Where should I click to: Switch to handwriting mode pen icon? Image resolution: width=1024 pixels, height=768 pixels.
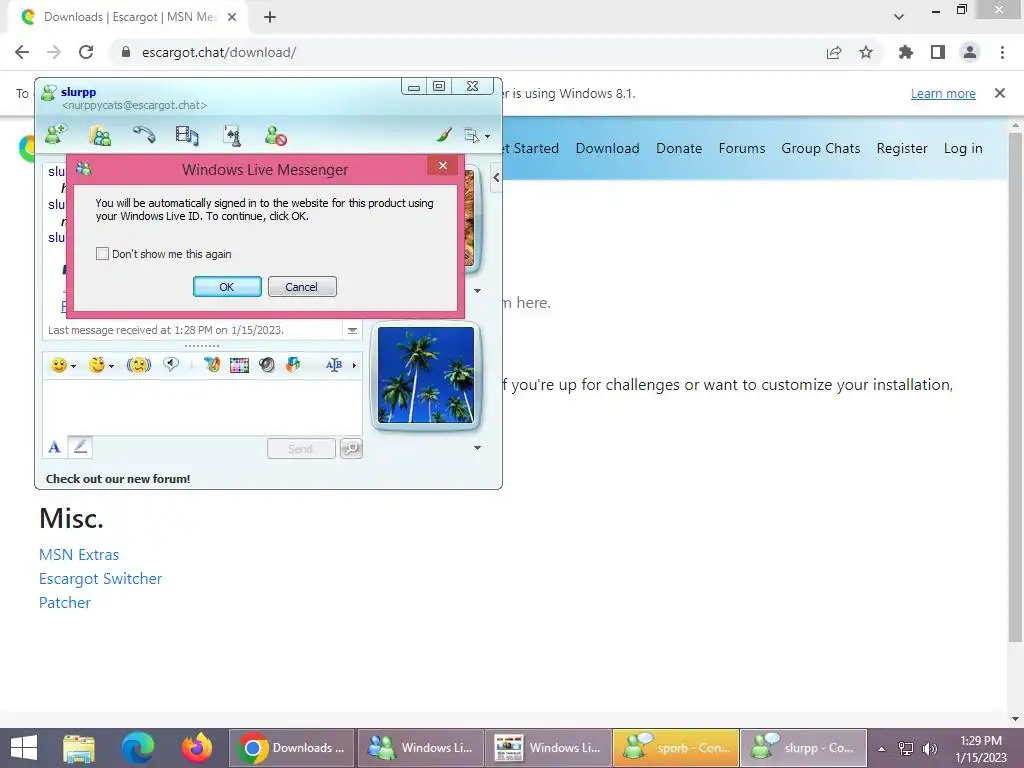click(80, 447)
